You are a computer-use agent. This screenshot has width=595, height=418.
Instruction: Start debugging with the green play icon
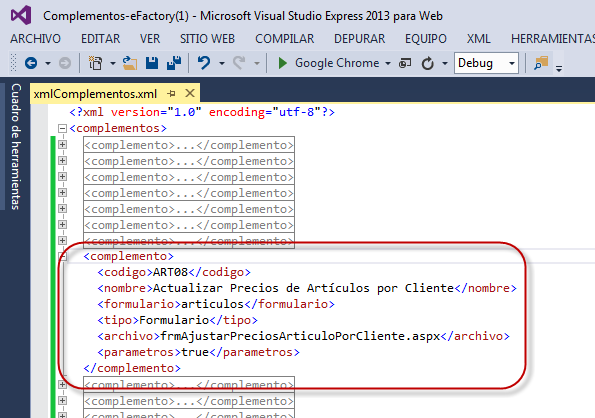tap(282, 63)
